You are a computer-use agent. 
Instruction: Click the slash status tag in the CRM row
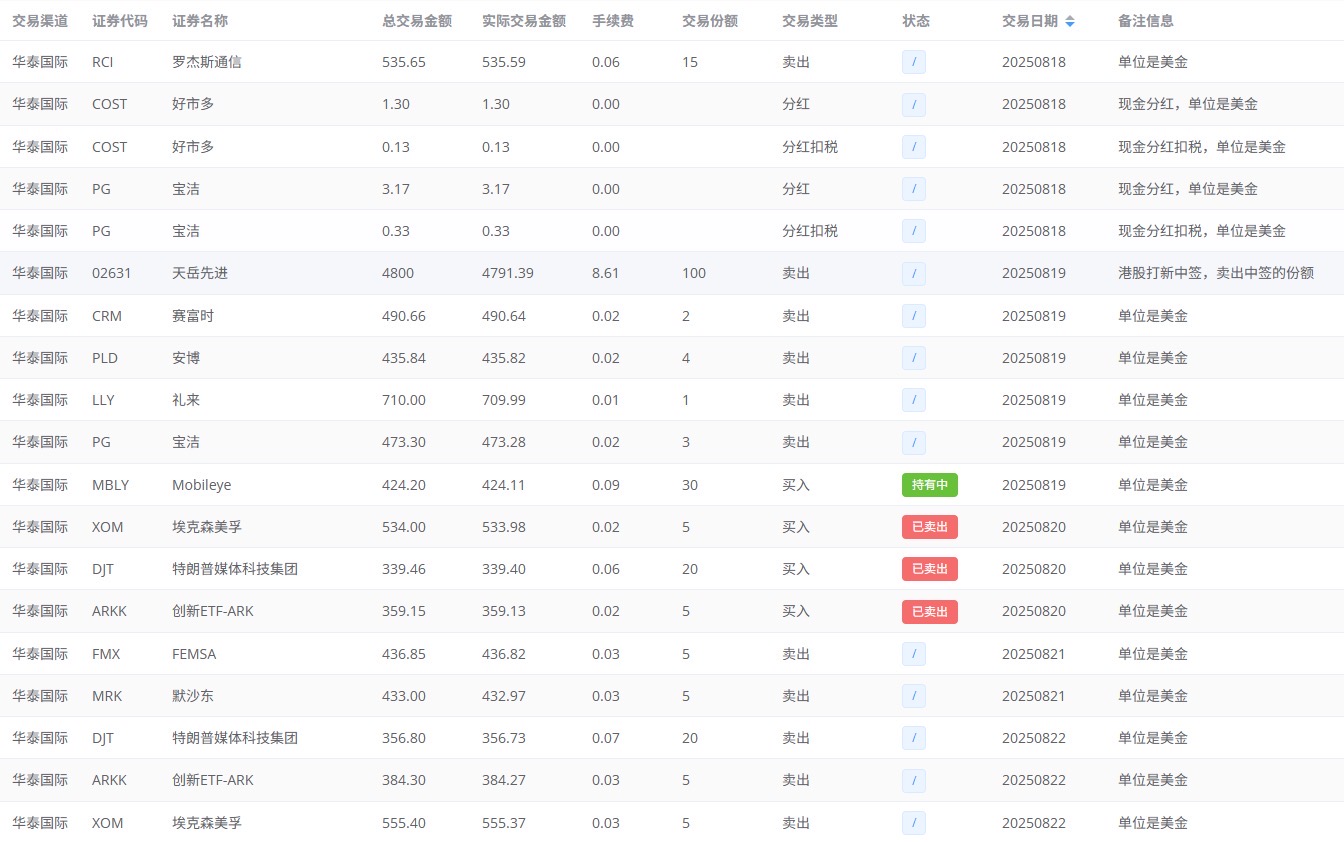pos(914,316)
